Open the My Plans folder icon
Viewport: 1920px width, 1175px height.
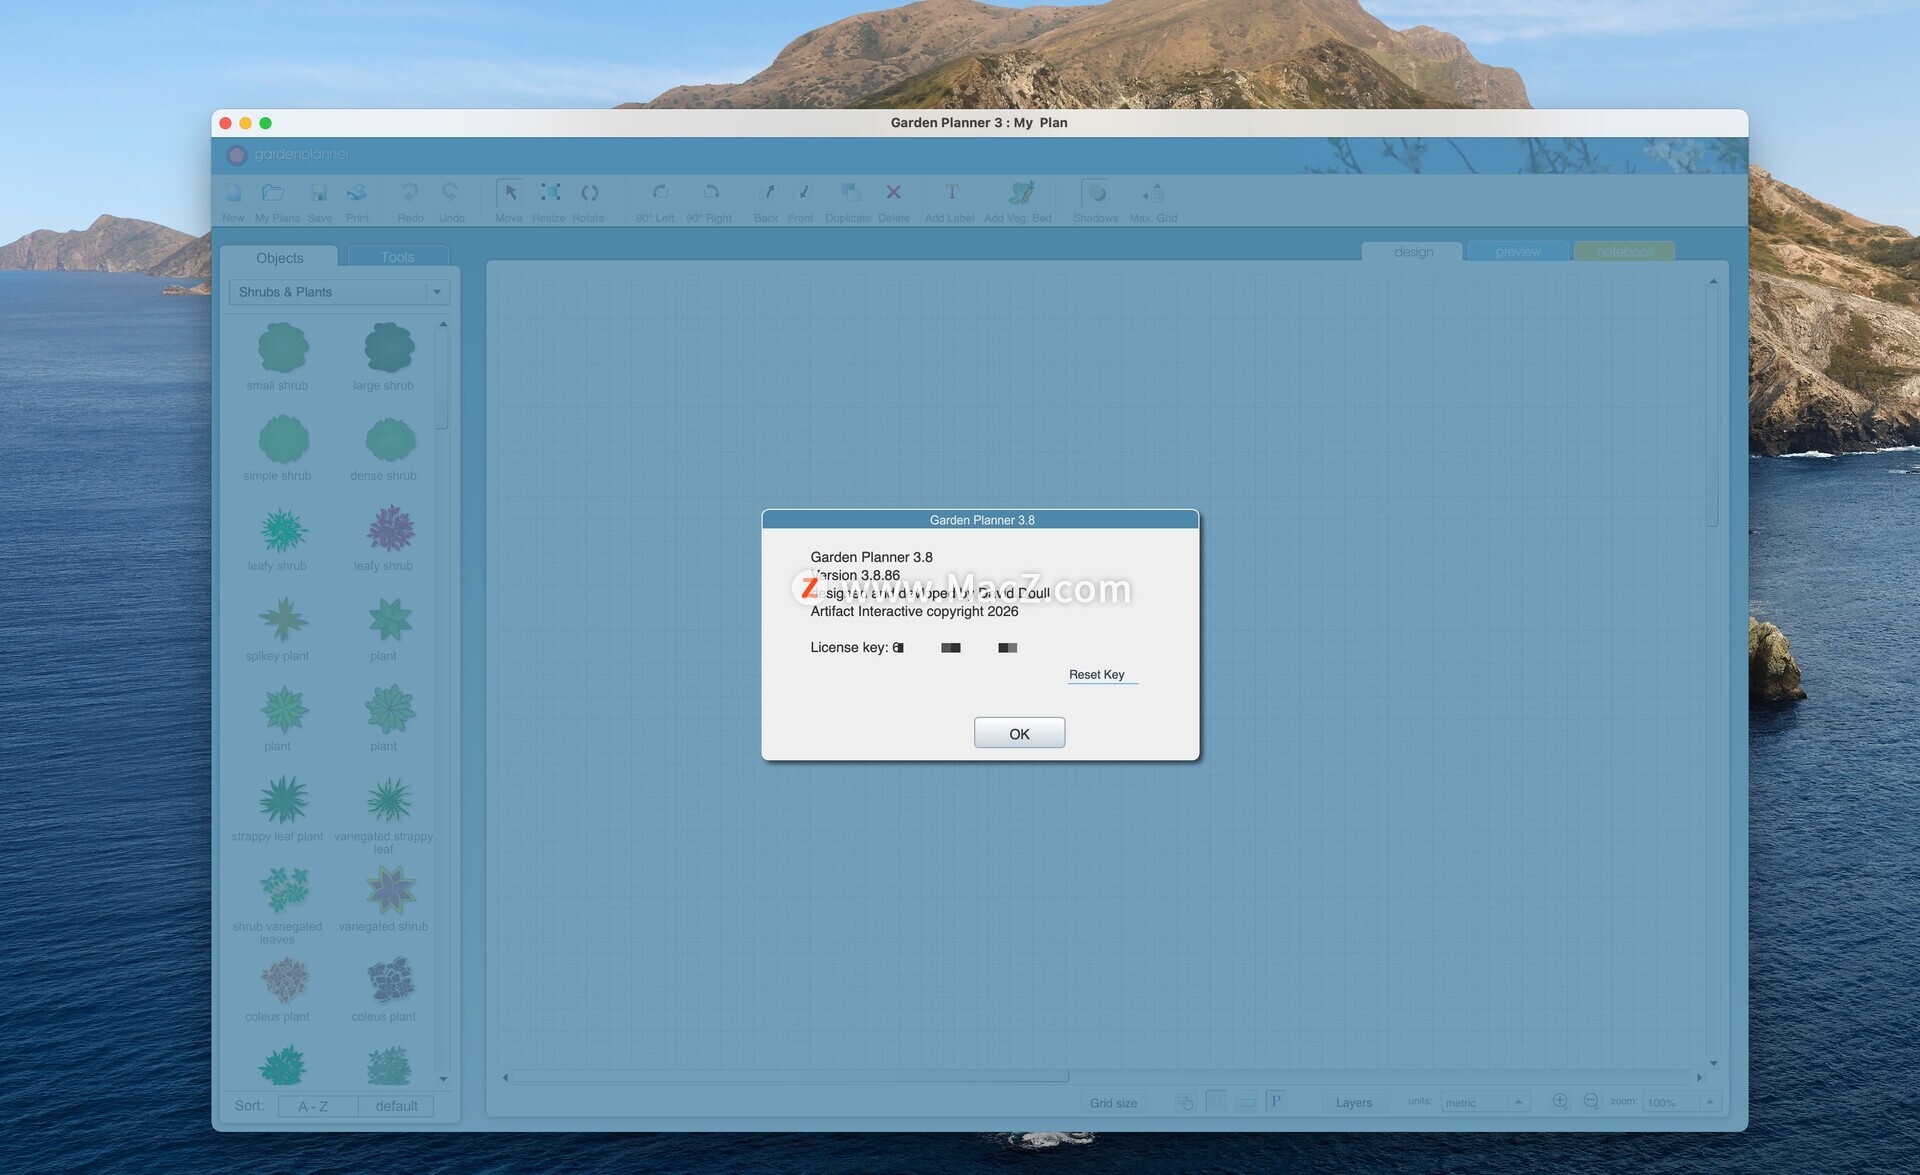(273, 193)
